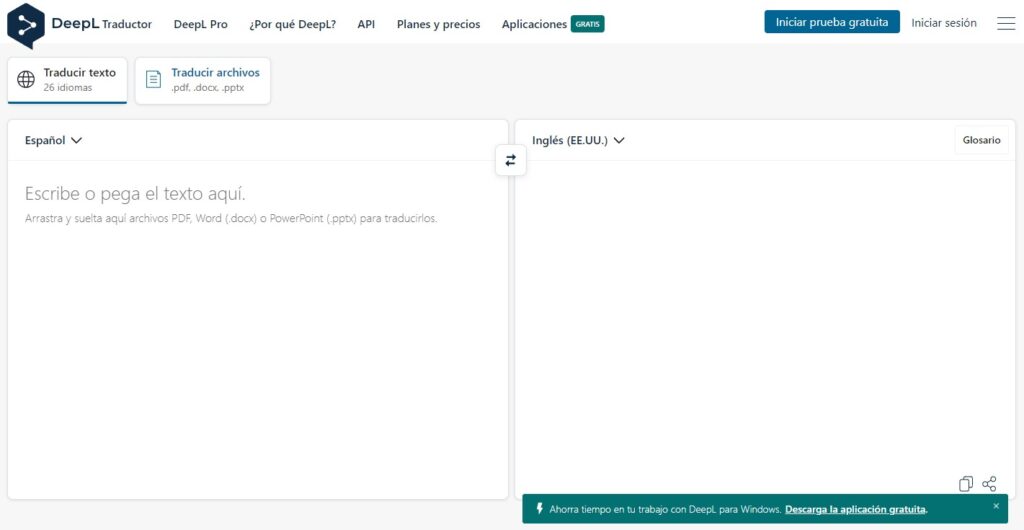Image resolution: width=1024 pixels, height=530 pixels.
Task: Click the DeepL logo icon
Action: [x=26, y=25]
